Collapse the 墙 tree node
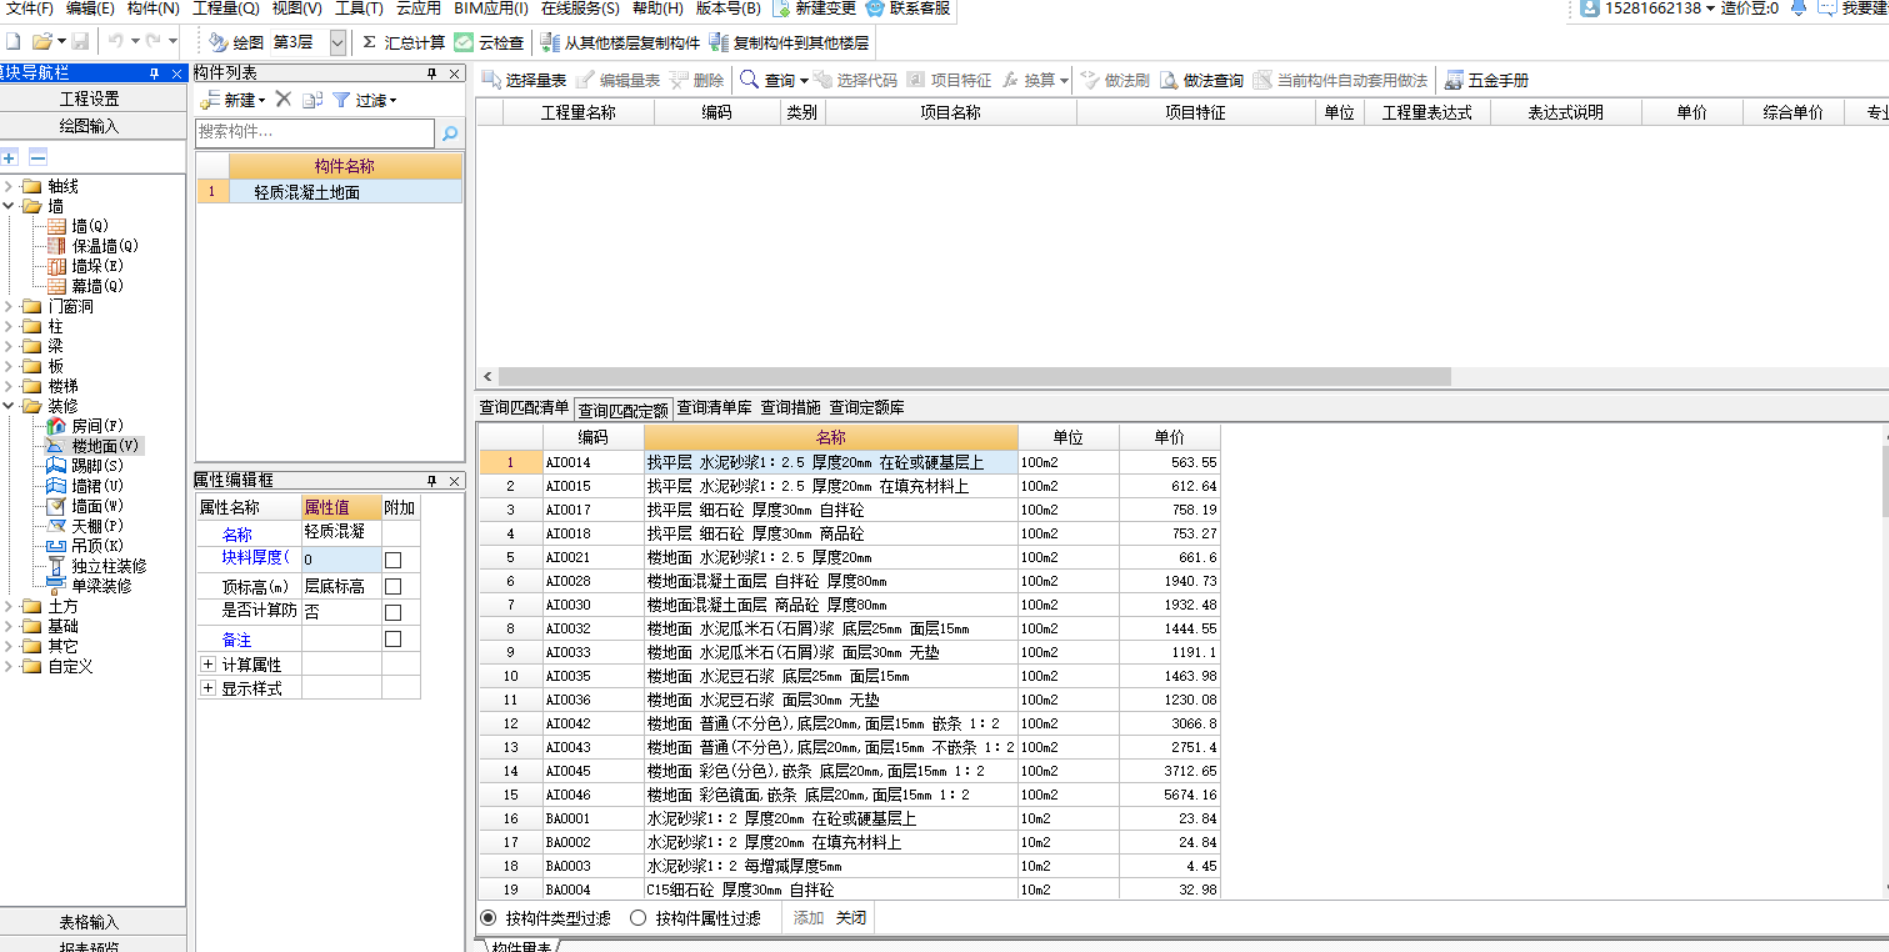Viewport: 1889px width, 952px height. click(x=9, y=206)
